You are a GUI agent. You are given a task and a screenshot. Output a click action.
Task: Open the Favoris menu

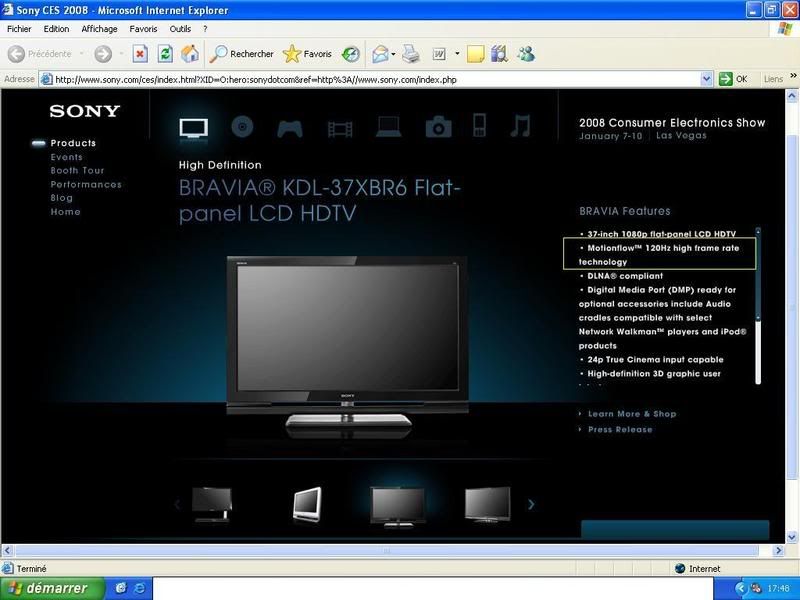pos(143,29)
